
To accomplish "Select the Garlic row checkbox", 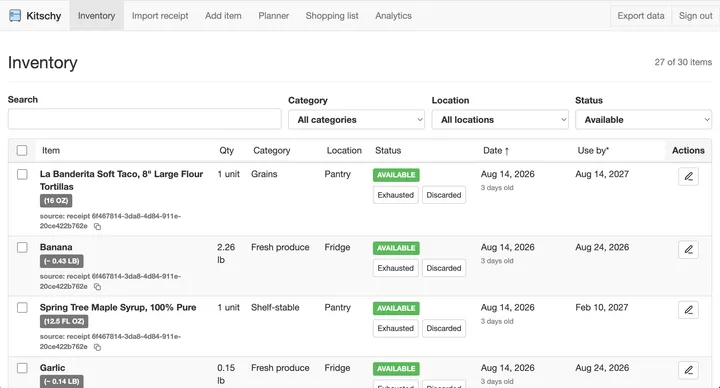I will (x=22, y=368).
